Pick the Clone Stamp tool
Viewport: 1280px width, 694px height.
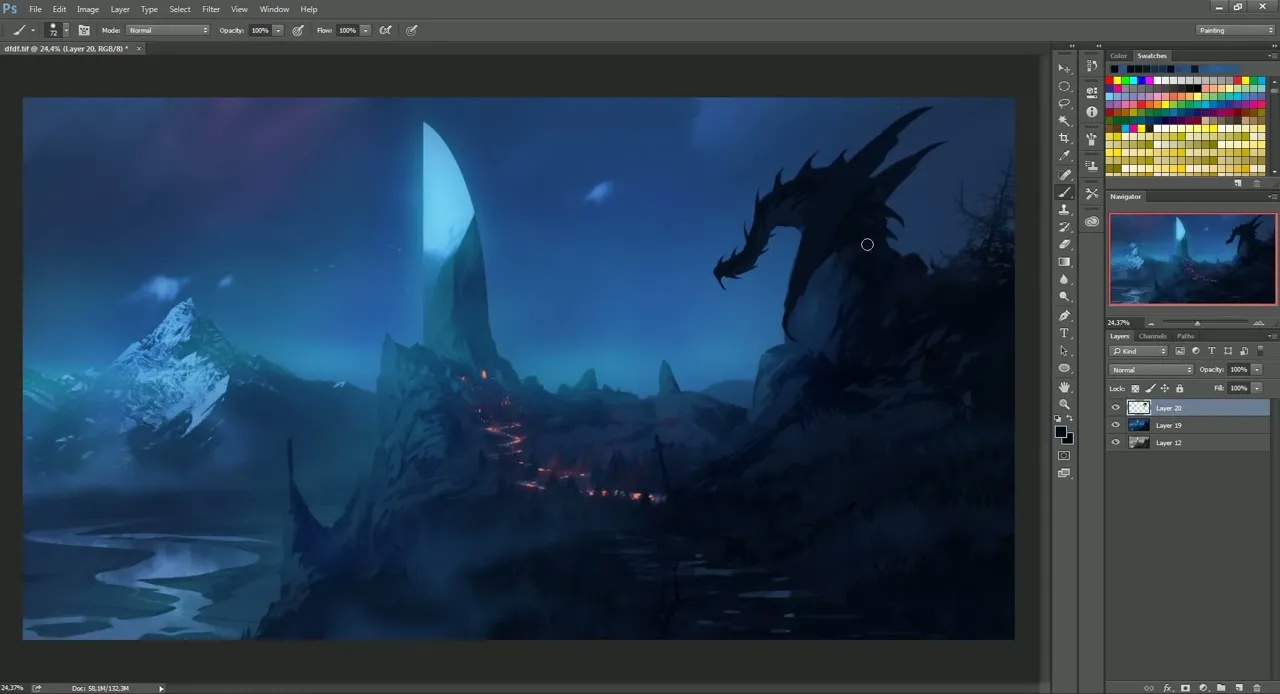(1064, 209)
